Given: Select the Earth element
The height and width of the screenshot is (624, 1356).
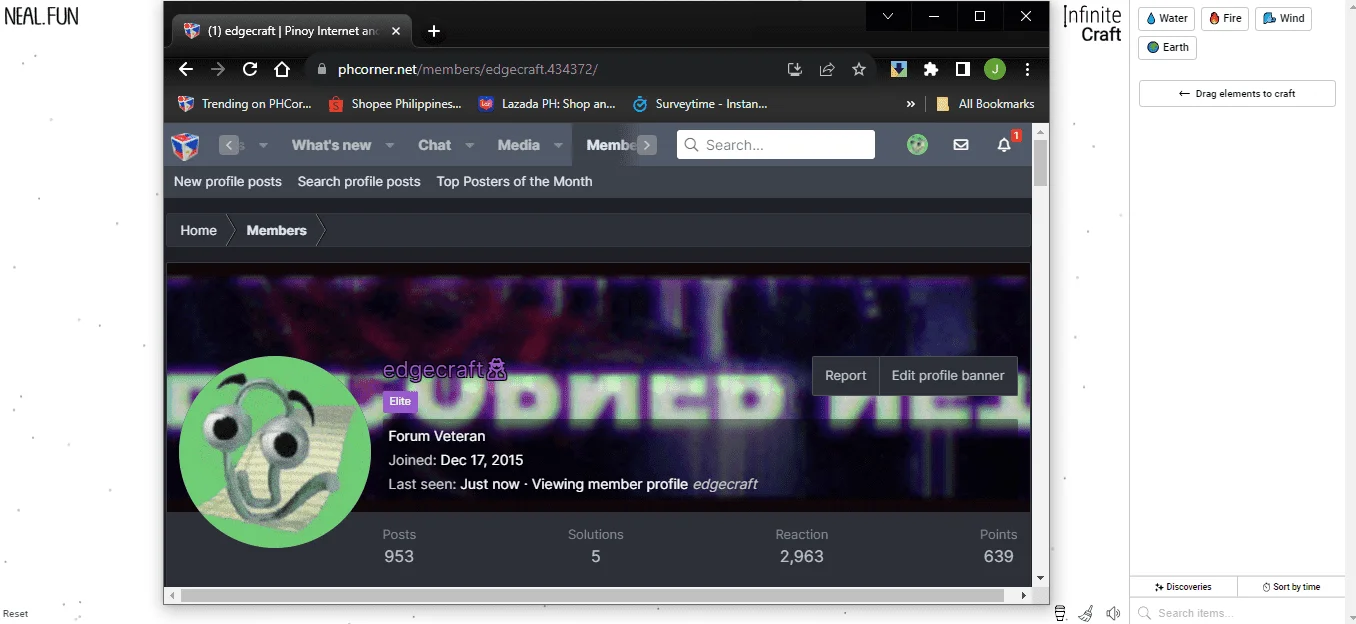Looking at the screenshot, I should click(1167, 47).
